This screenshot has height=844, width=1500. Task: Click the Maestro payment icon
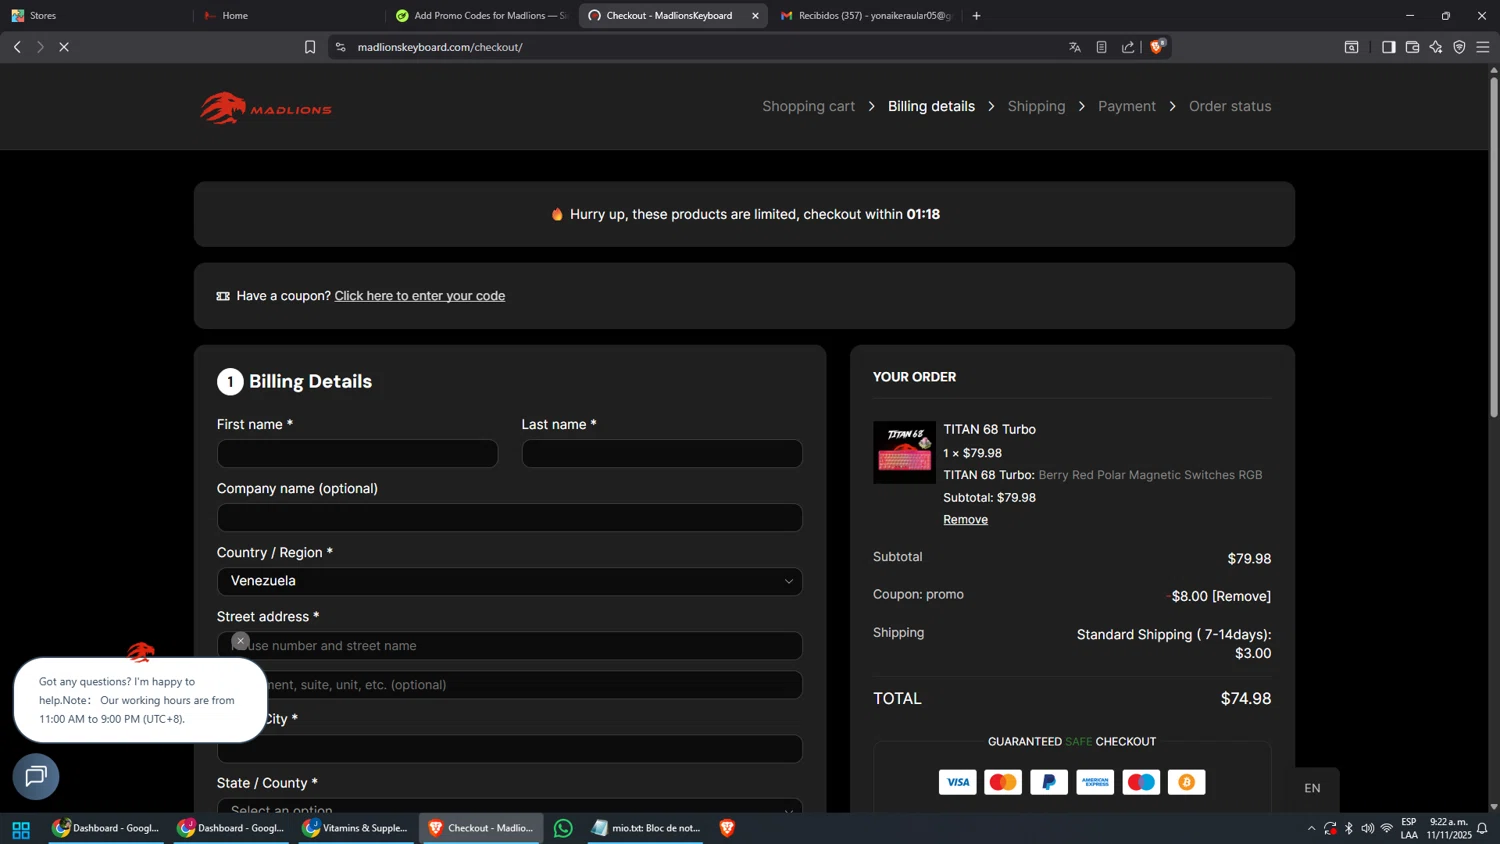(1141, 782)
